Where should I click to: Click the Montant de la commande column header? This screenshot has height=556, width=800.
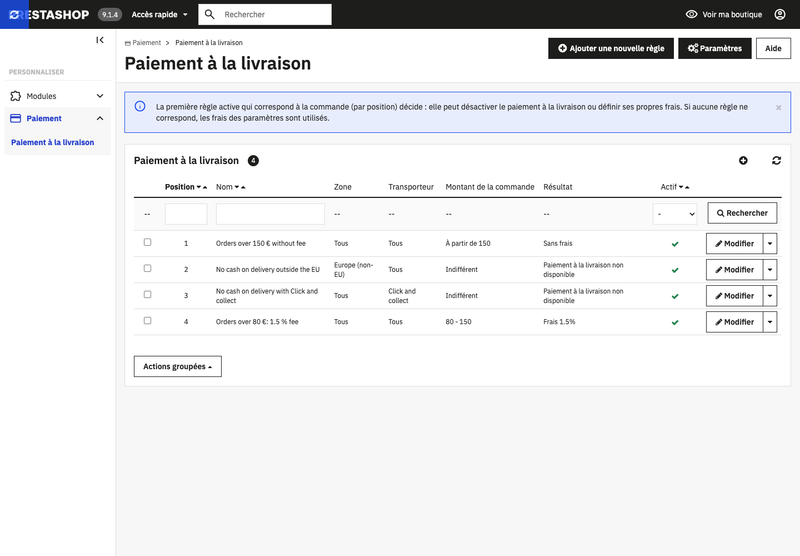490,187
